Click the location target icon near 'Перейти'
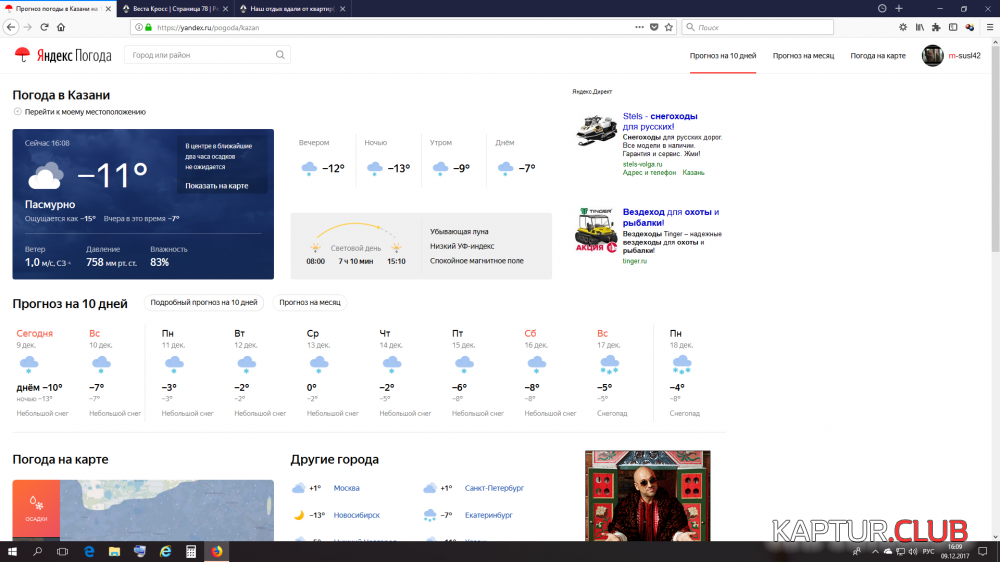 [x=17, y=112]
